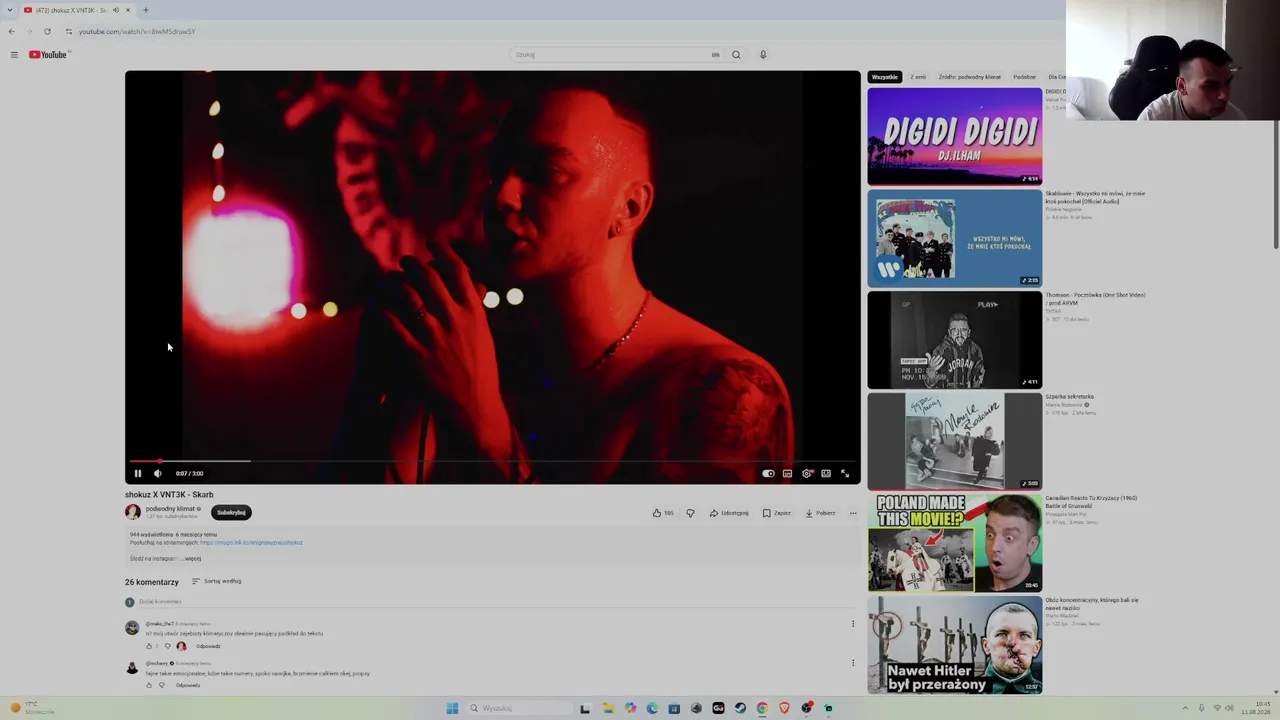Select the Wszystkie filter chip
Image resolution: width=1280 pixels, height=720 pixels.
click(x=885, y=77)
